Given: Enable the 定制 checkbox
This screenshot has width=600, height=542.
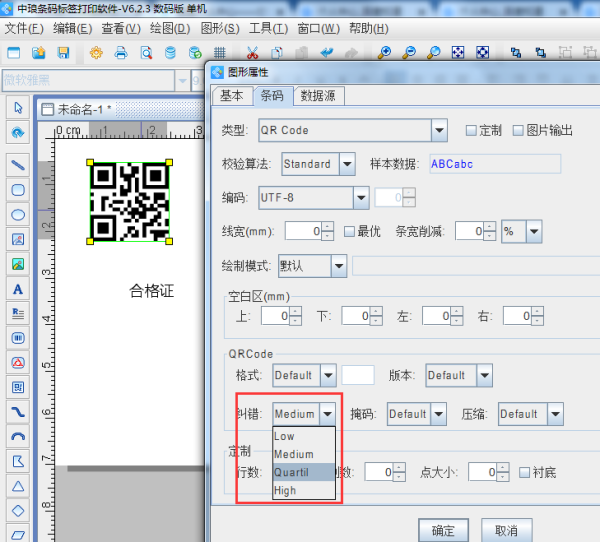Looking at the screenshot, I should (x=471, y=130).
